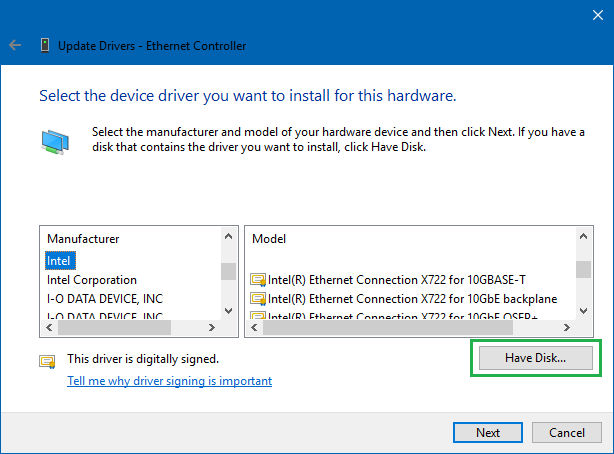The width and height of the screenshot is (614, 454).
Task: Click the device icon beside Update Drivers title
Action: (45, 45)
